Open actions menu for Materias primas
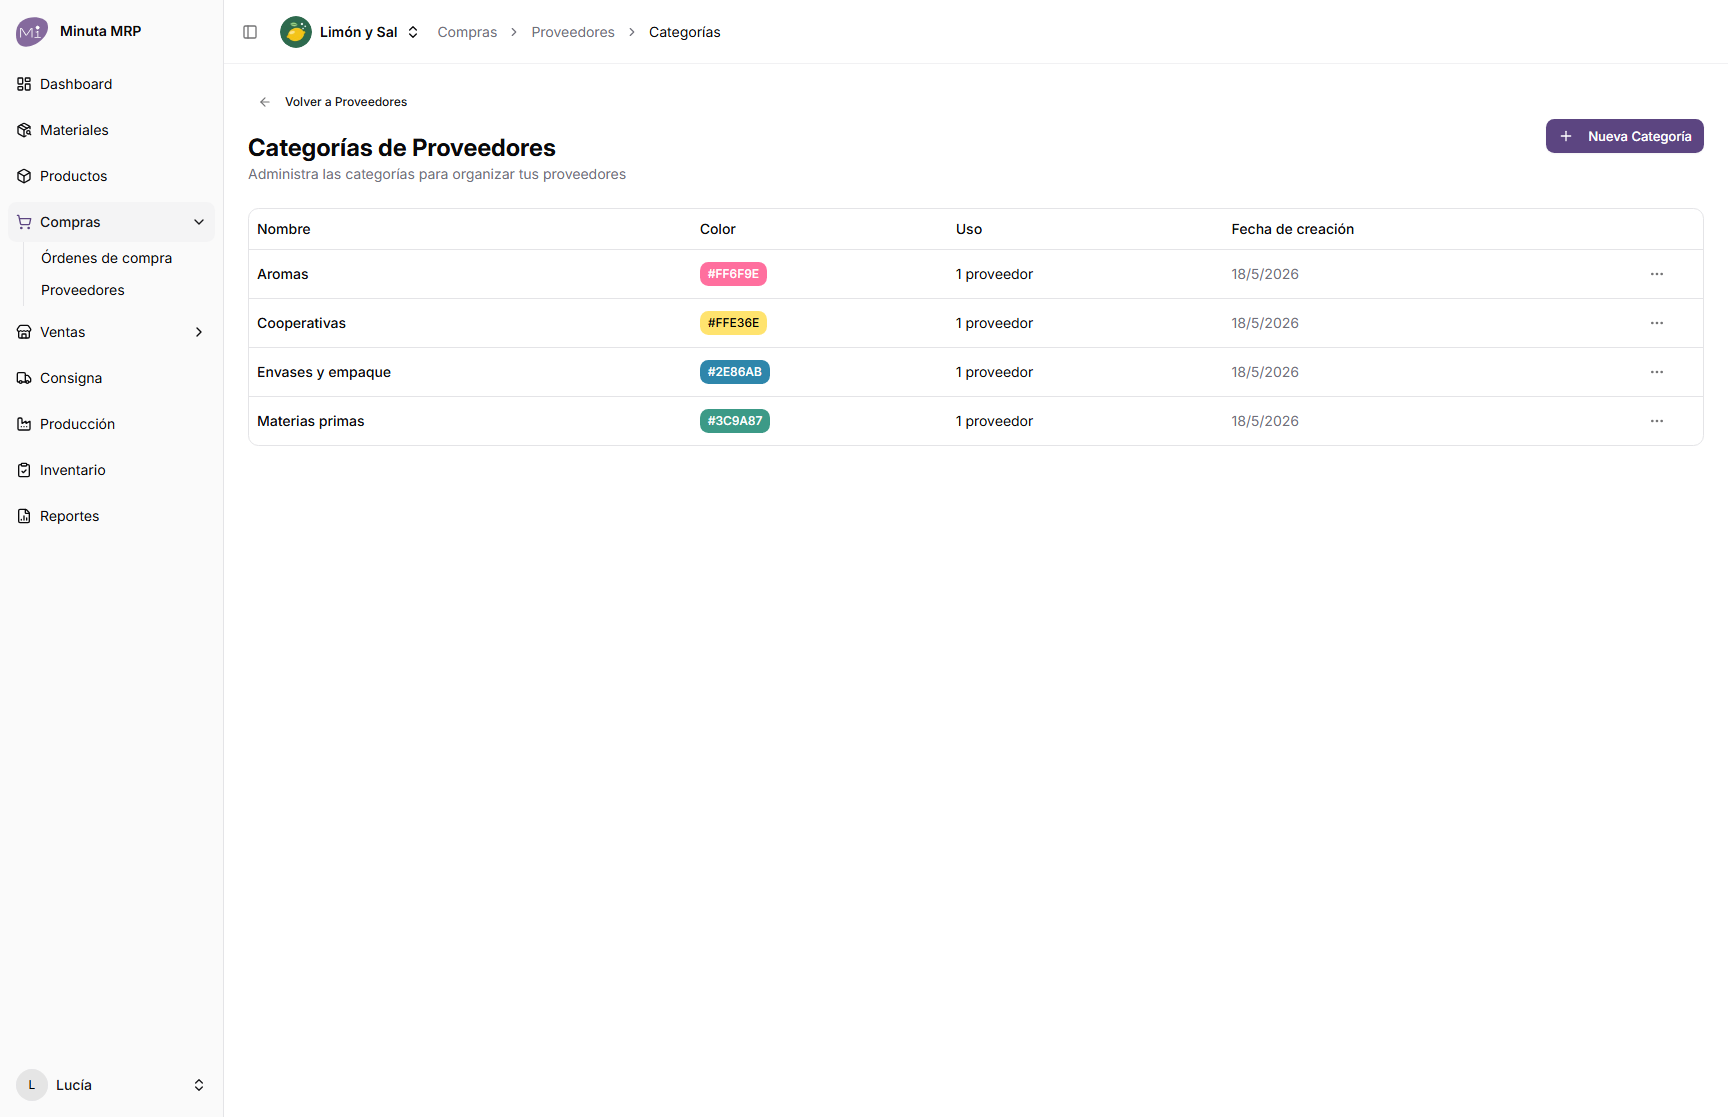This screenshot has width=1728, height=1117. click(x=1657, y=421)
